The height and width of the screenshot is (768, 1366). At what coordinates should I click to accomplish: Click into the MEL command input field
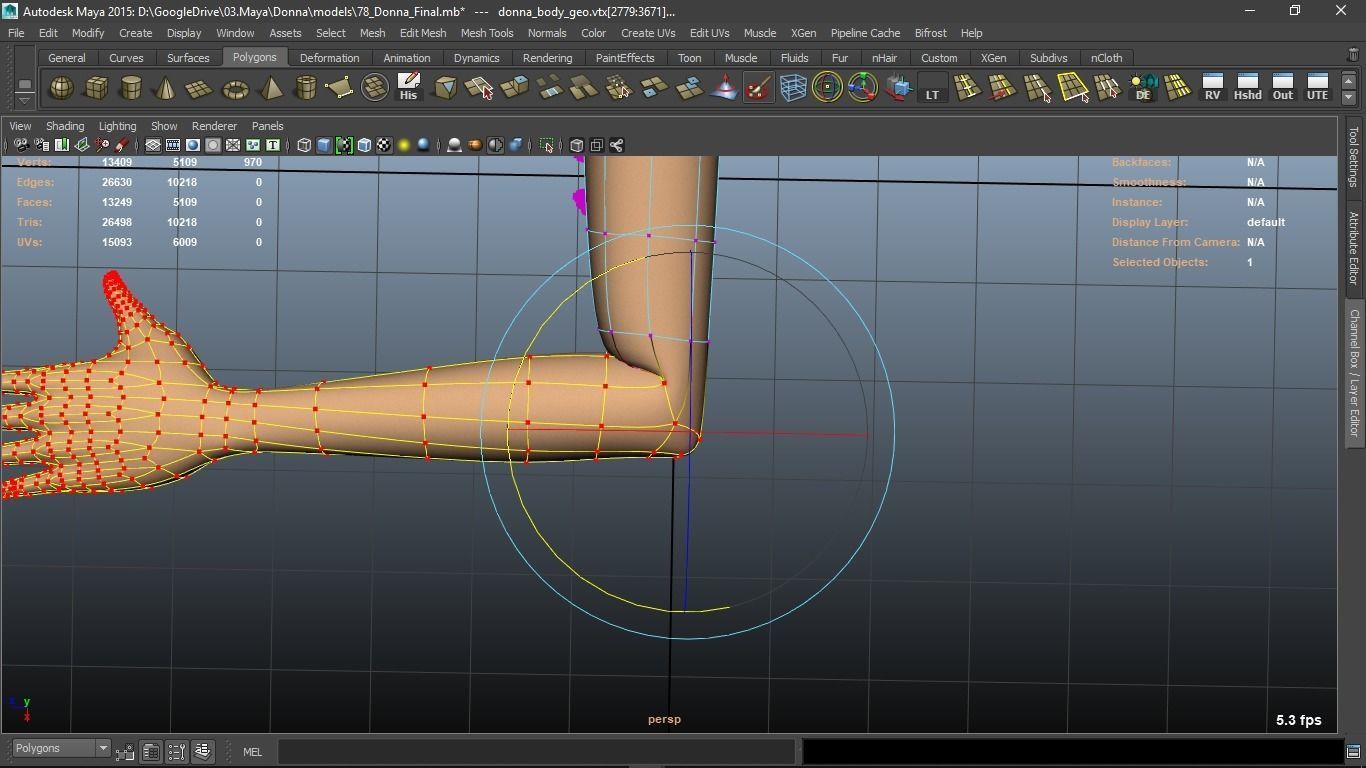[x=536, y=752]
